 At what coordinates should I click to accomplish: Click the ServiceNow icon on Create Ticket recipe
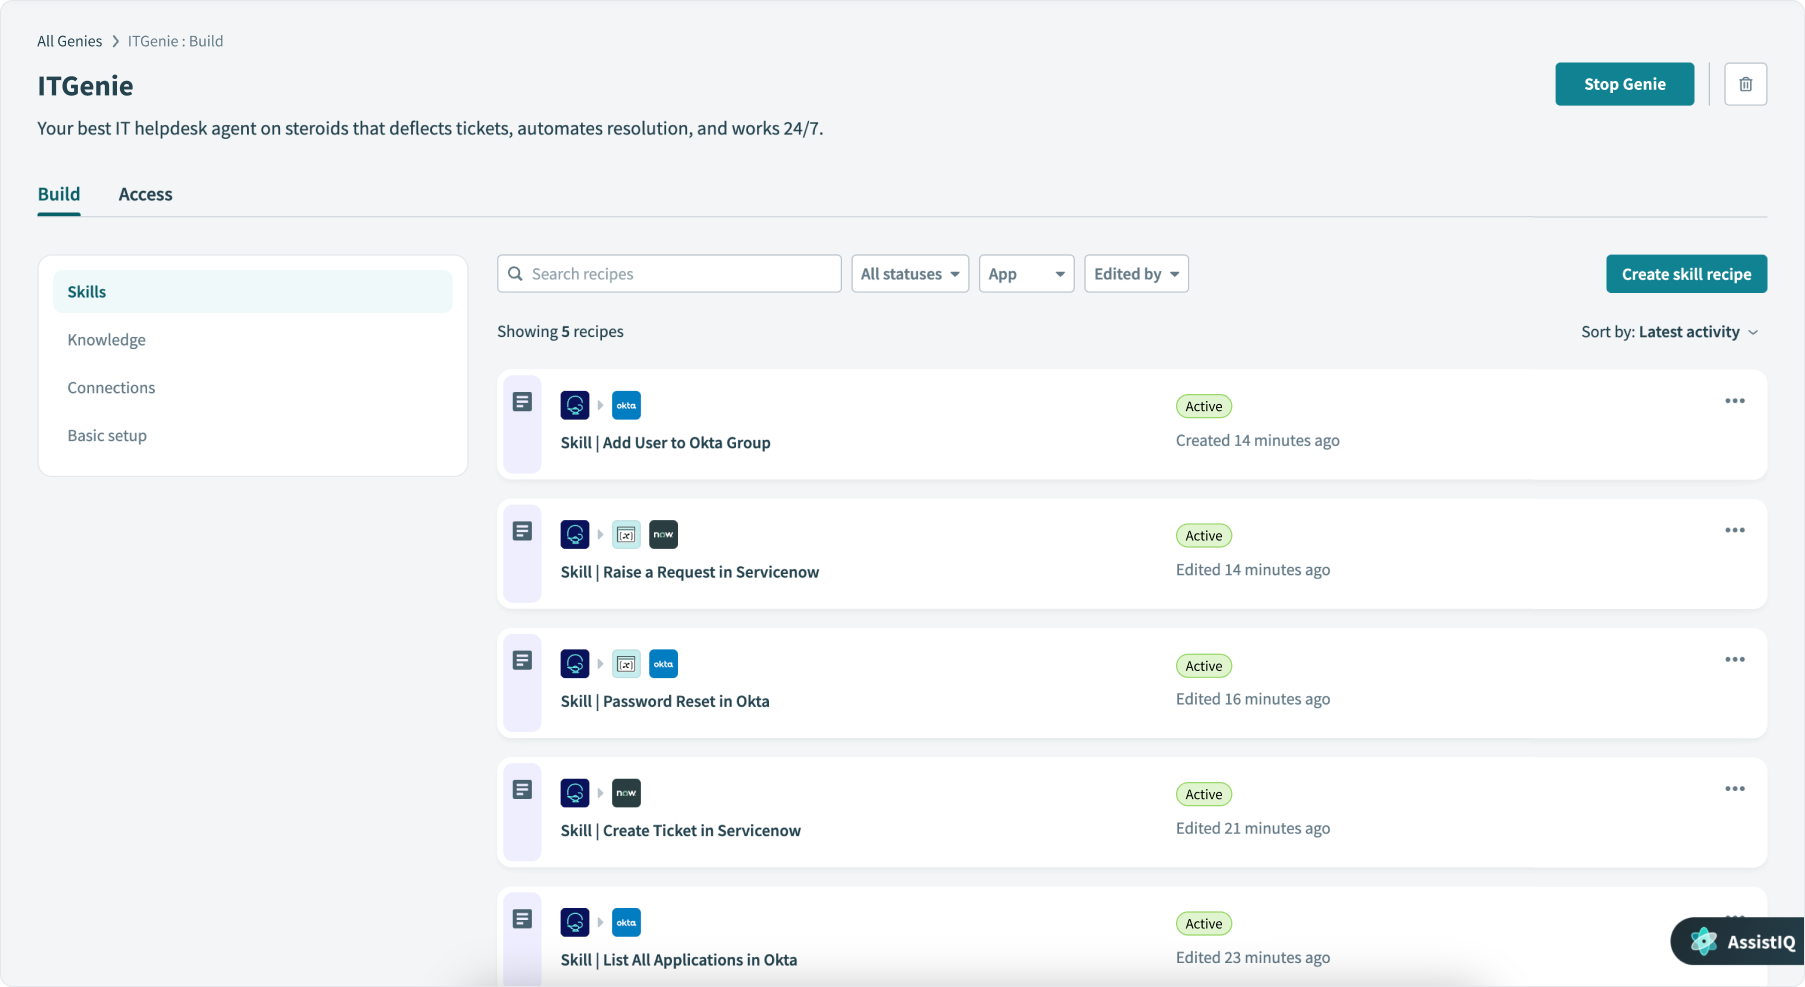click(x=626, y=792)
